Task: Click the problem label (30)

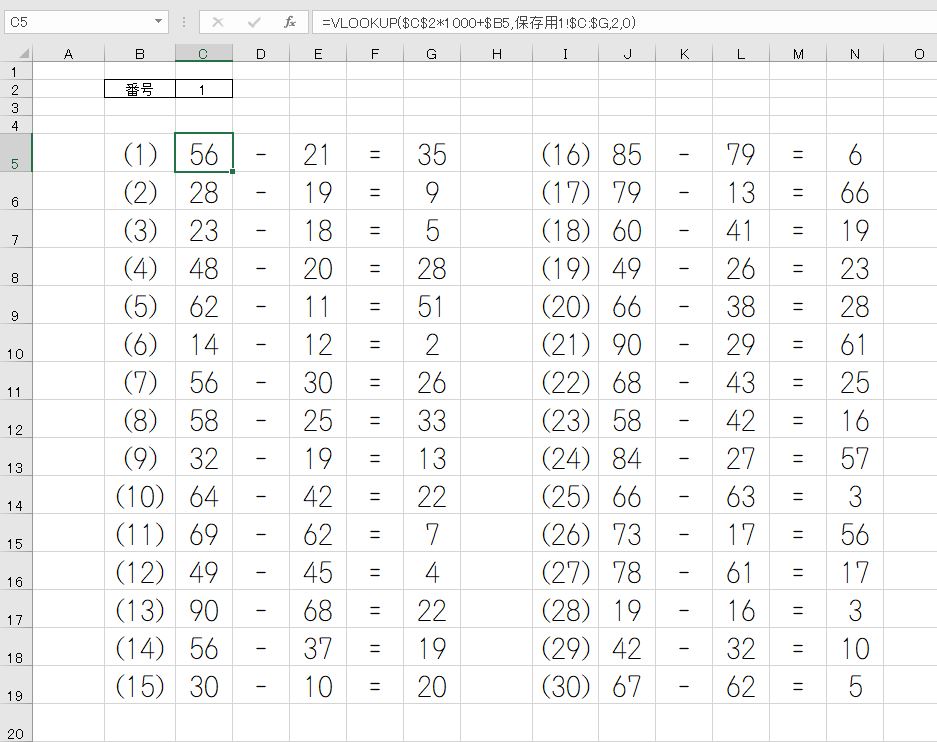Action: [566, 686]
